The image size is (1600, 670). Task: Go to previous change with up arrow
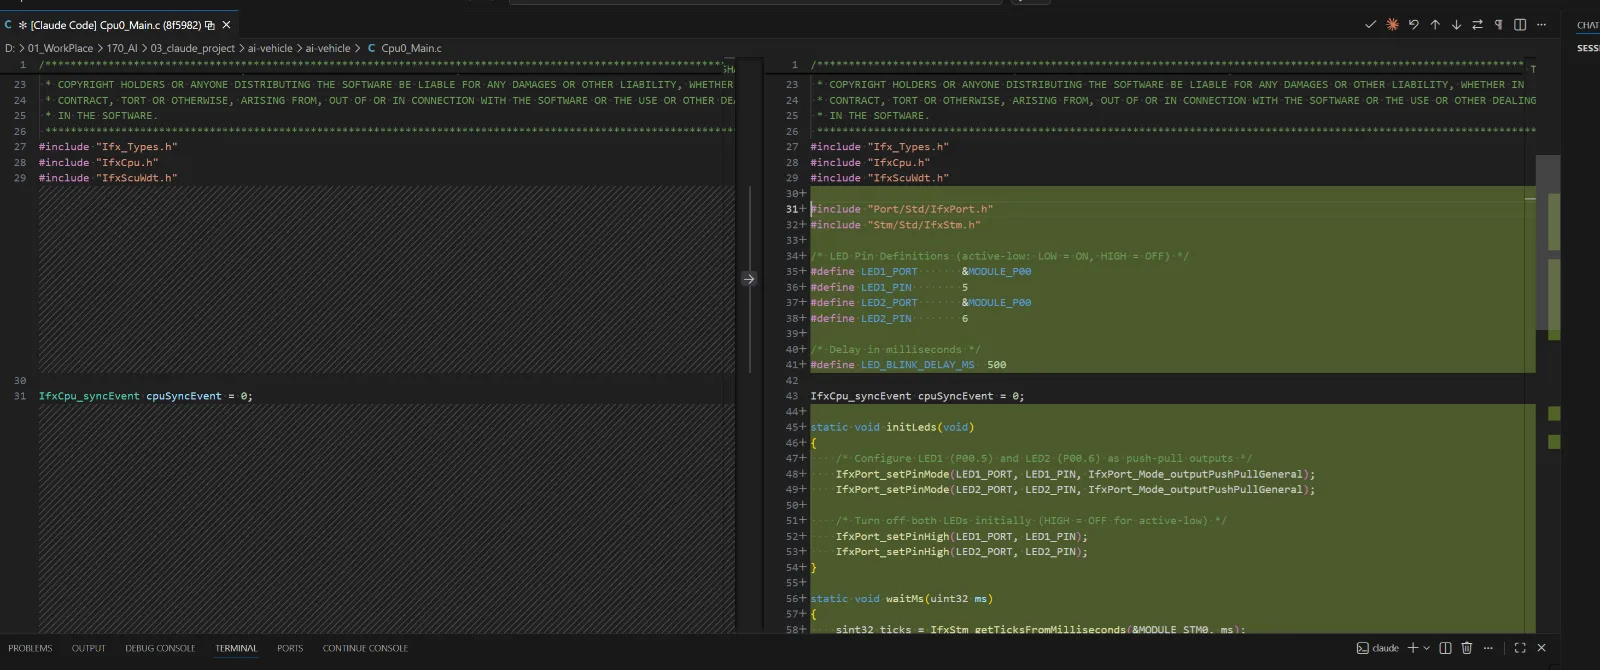(1435, 25)
